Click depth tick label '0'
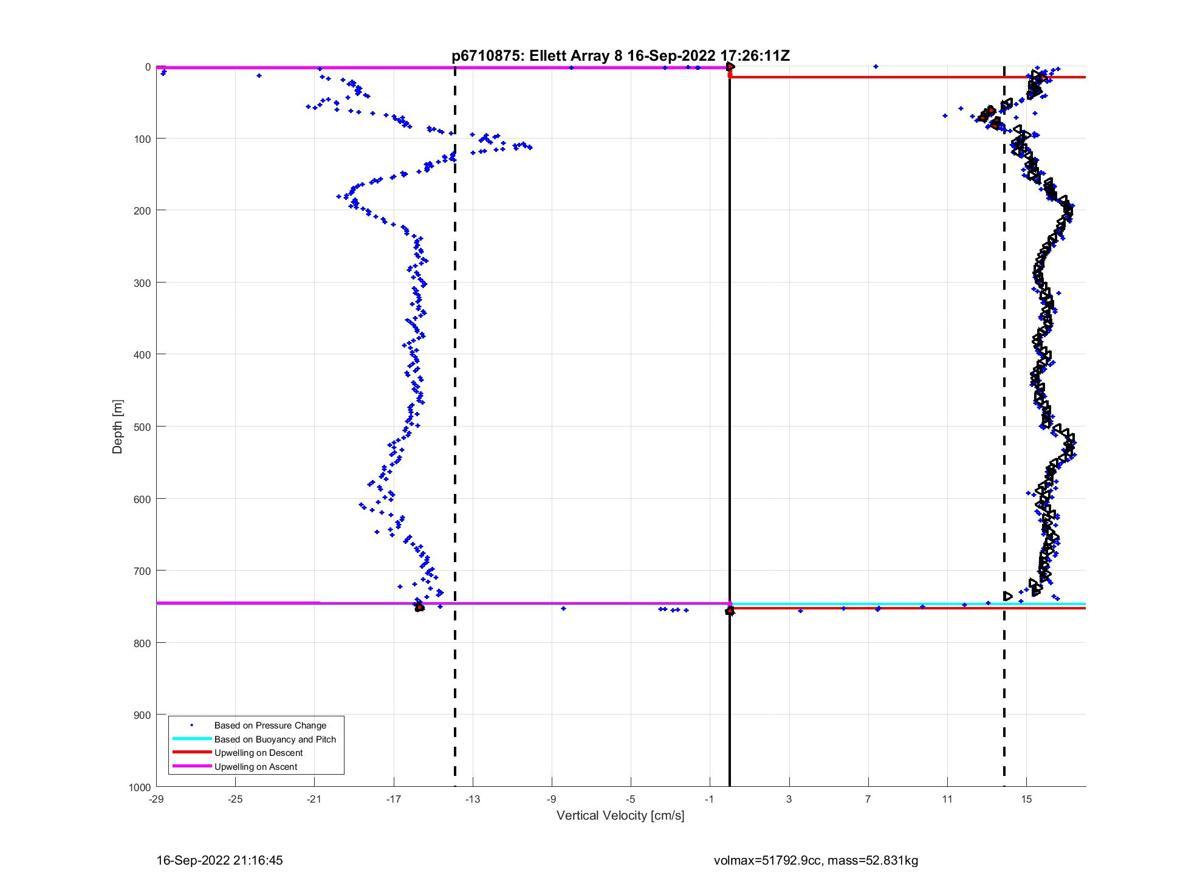The height and width of the screenshot is (885, 1200). point(148,67)
